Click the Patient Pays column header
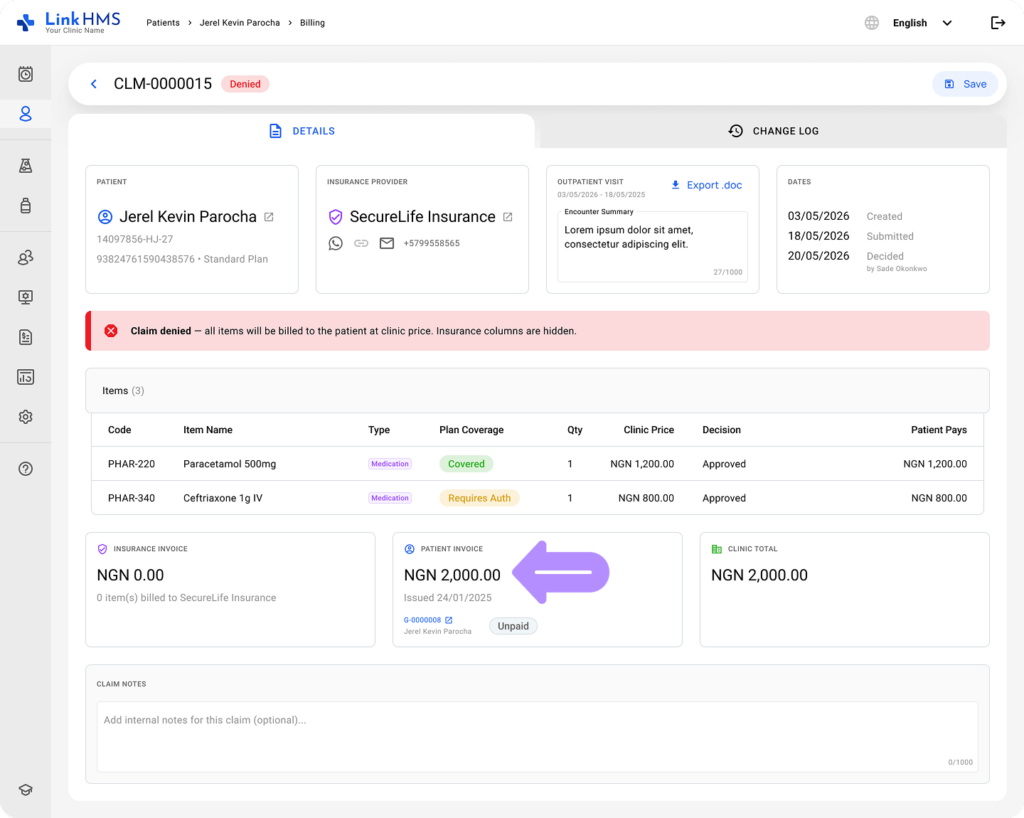Screen dimensions: 1024x818 pos(939,430)
